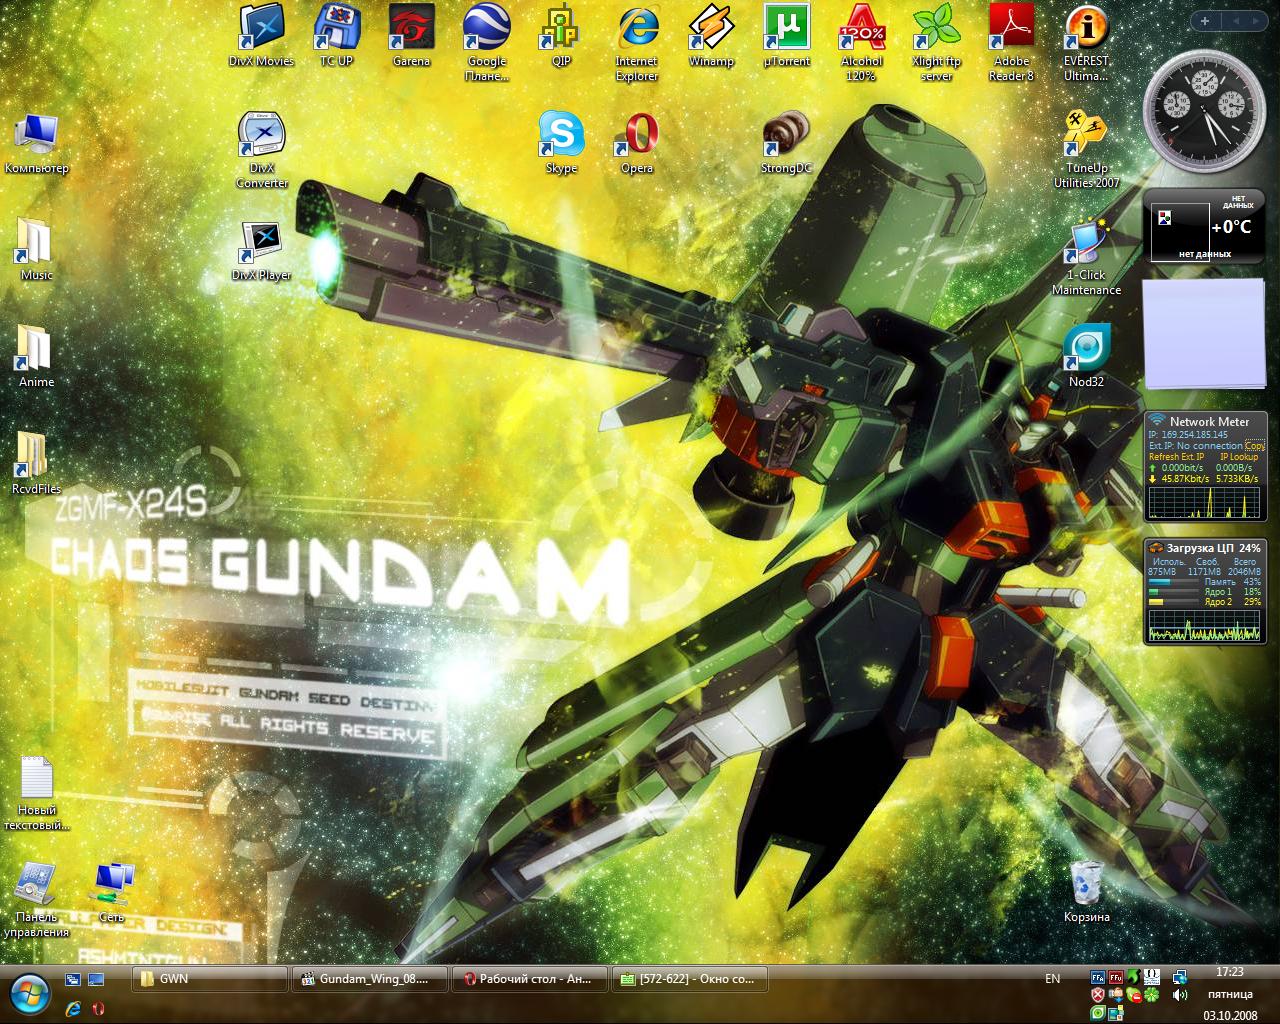This screenshot has width=1280, height=1024.
Task: Click the taskbar clock showing 17:23
Action: pos(1230,972)
